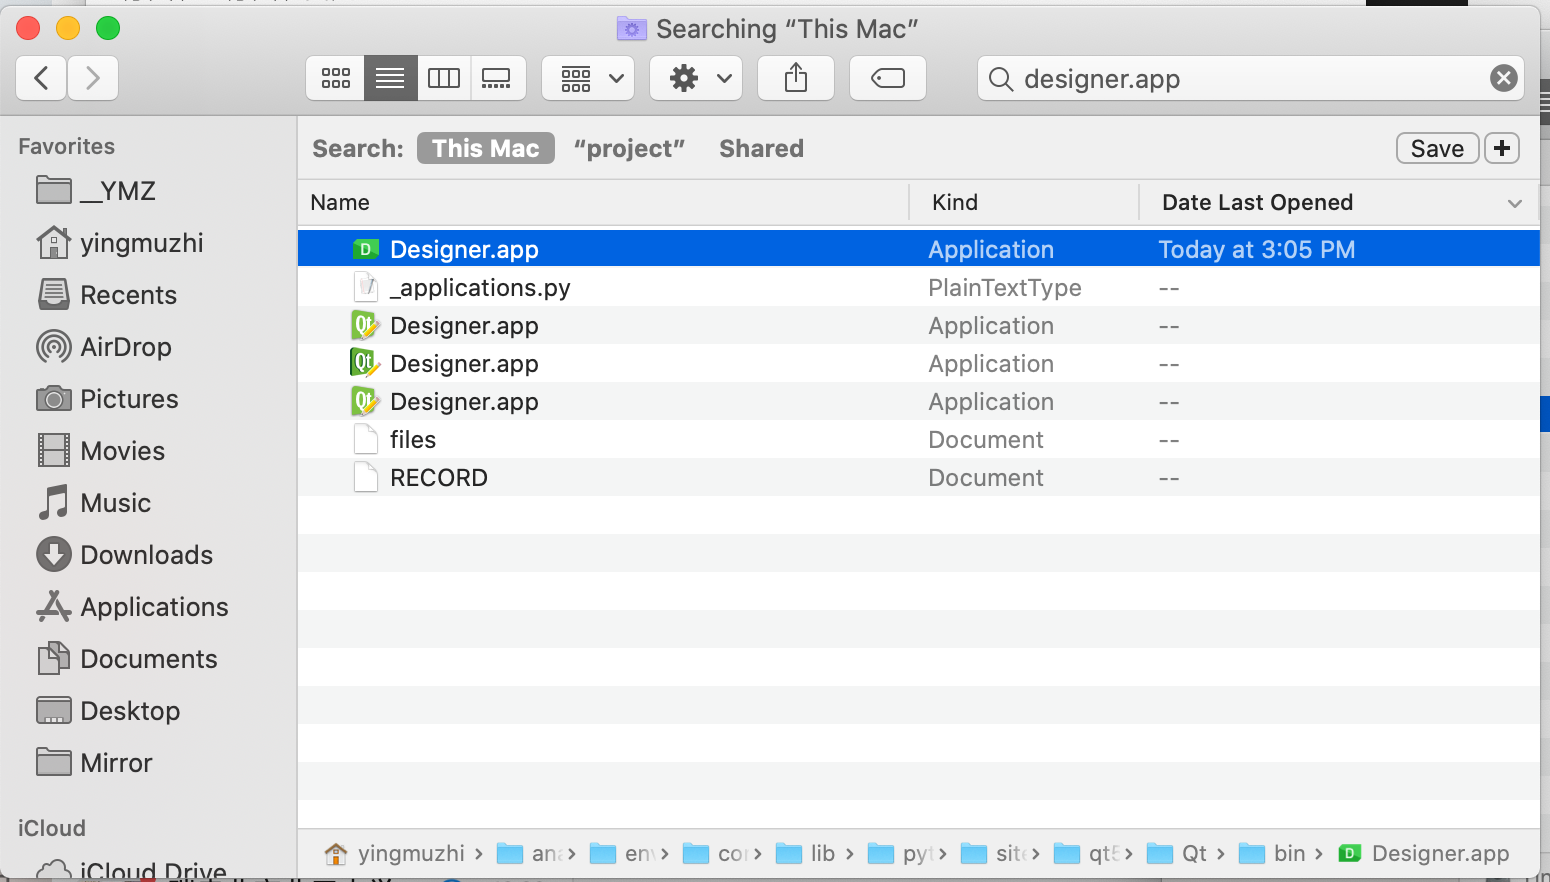Viewport: 1550px width, 882px height.
Task: Click the PlainTextType kind cell
Action: pyautogui.click(x=1005, y=287)
